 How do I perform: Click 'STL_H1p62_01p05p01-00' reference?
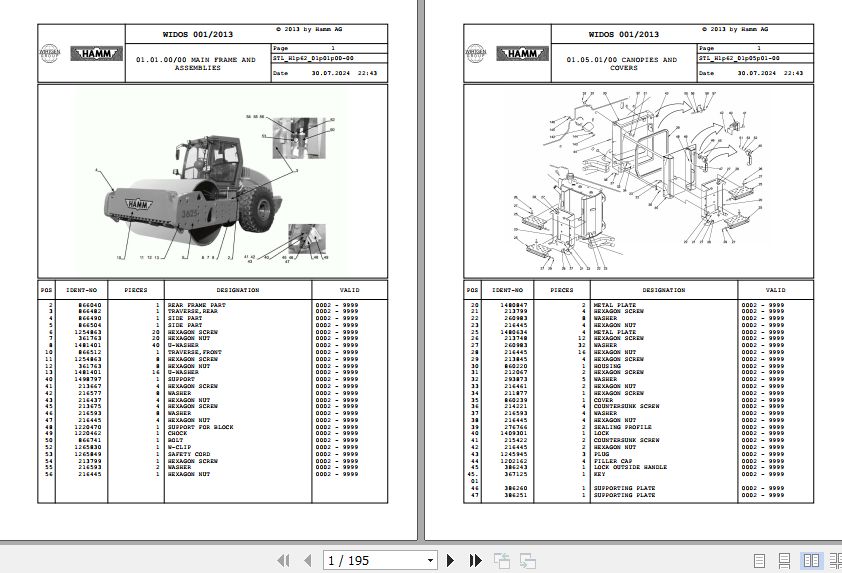739,58
